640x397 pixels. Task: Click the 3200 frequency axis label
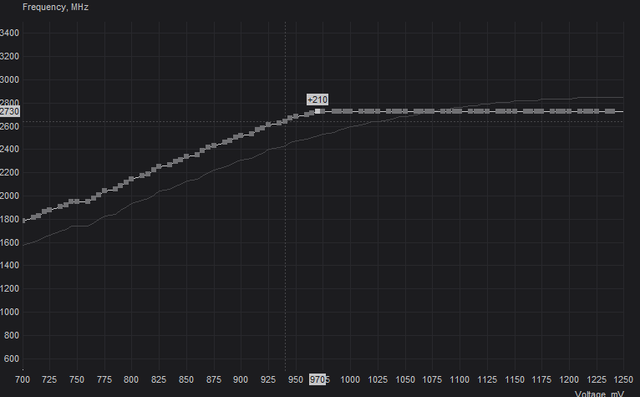9,56
